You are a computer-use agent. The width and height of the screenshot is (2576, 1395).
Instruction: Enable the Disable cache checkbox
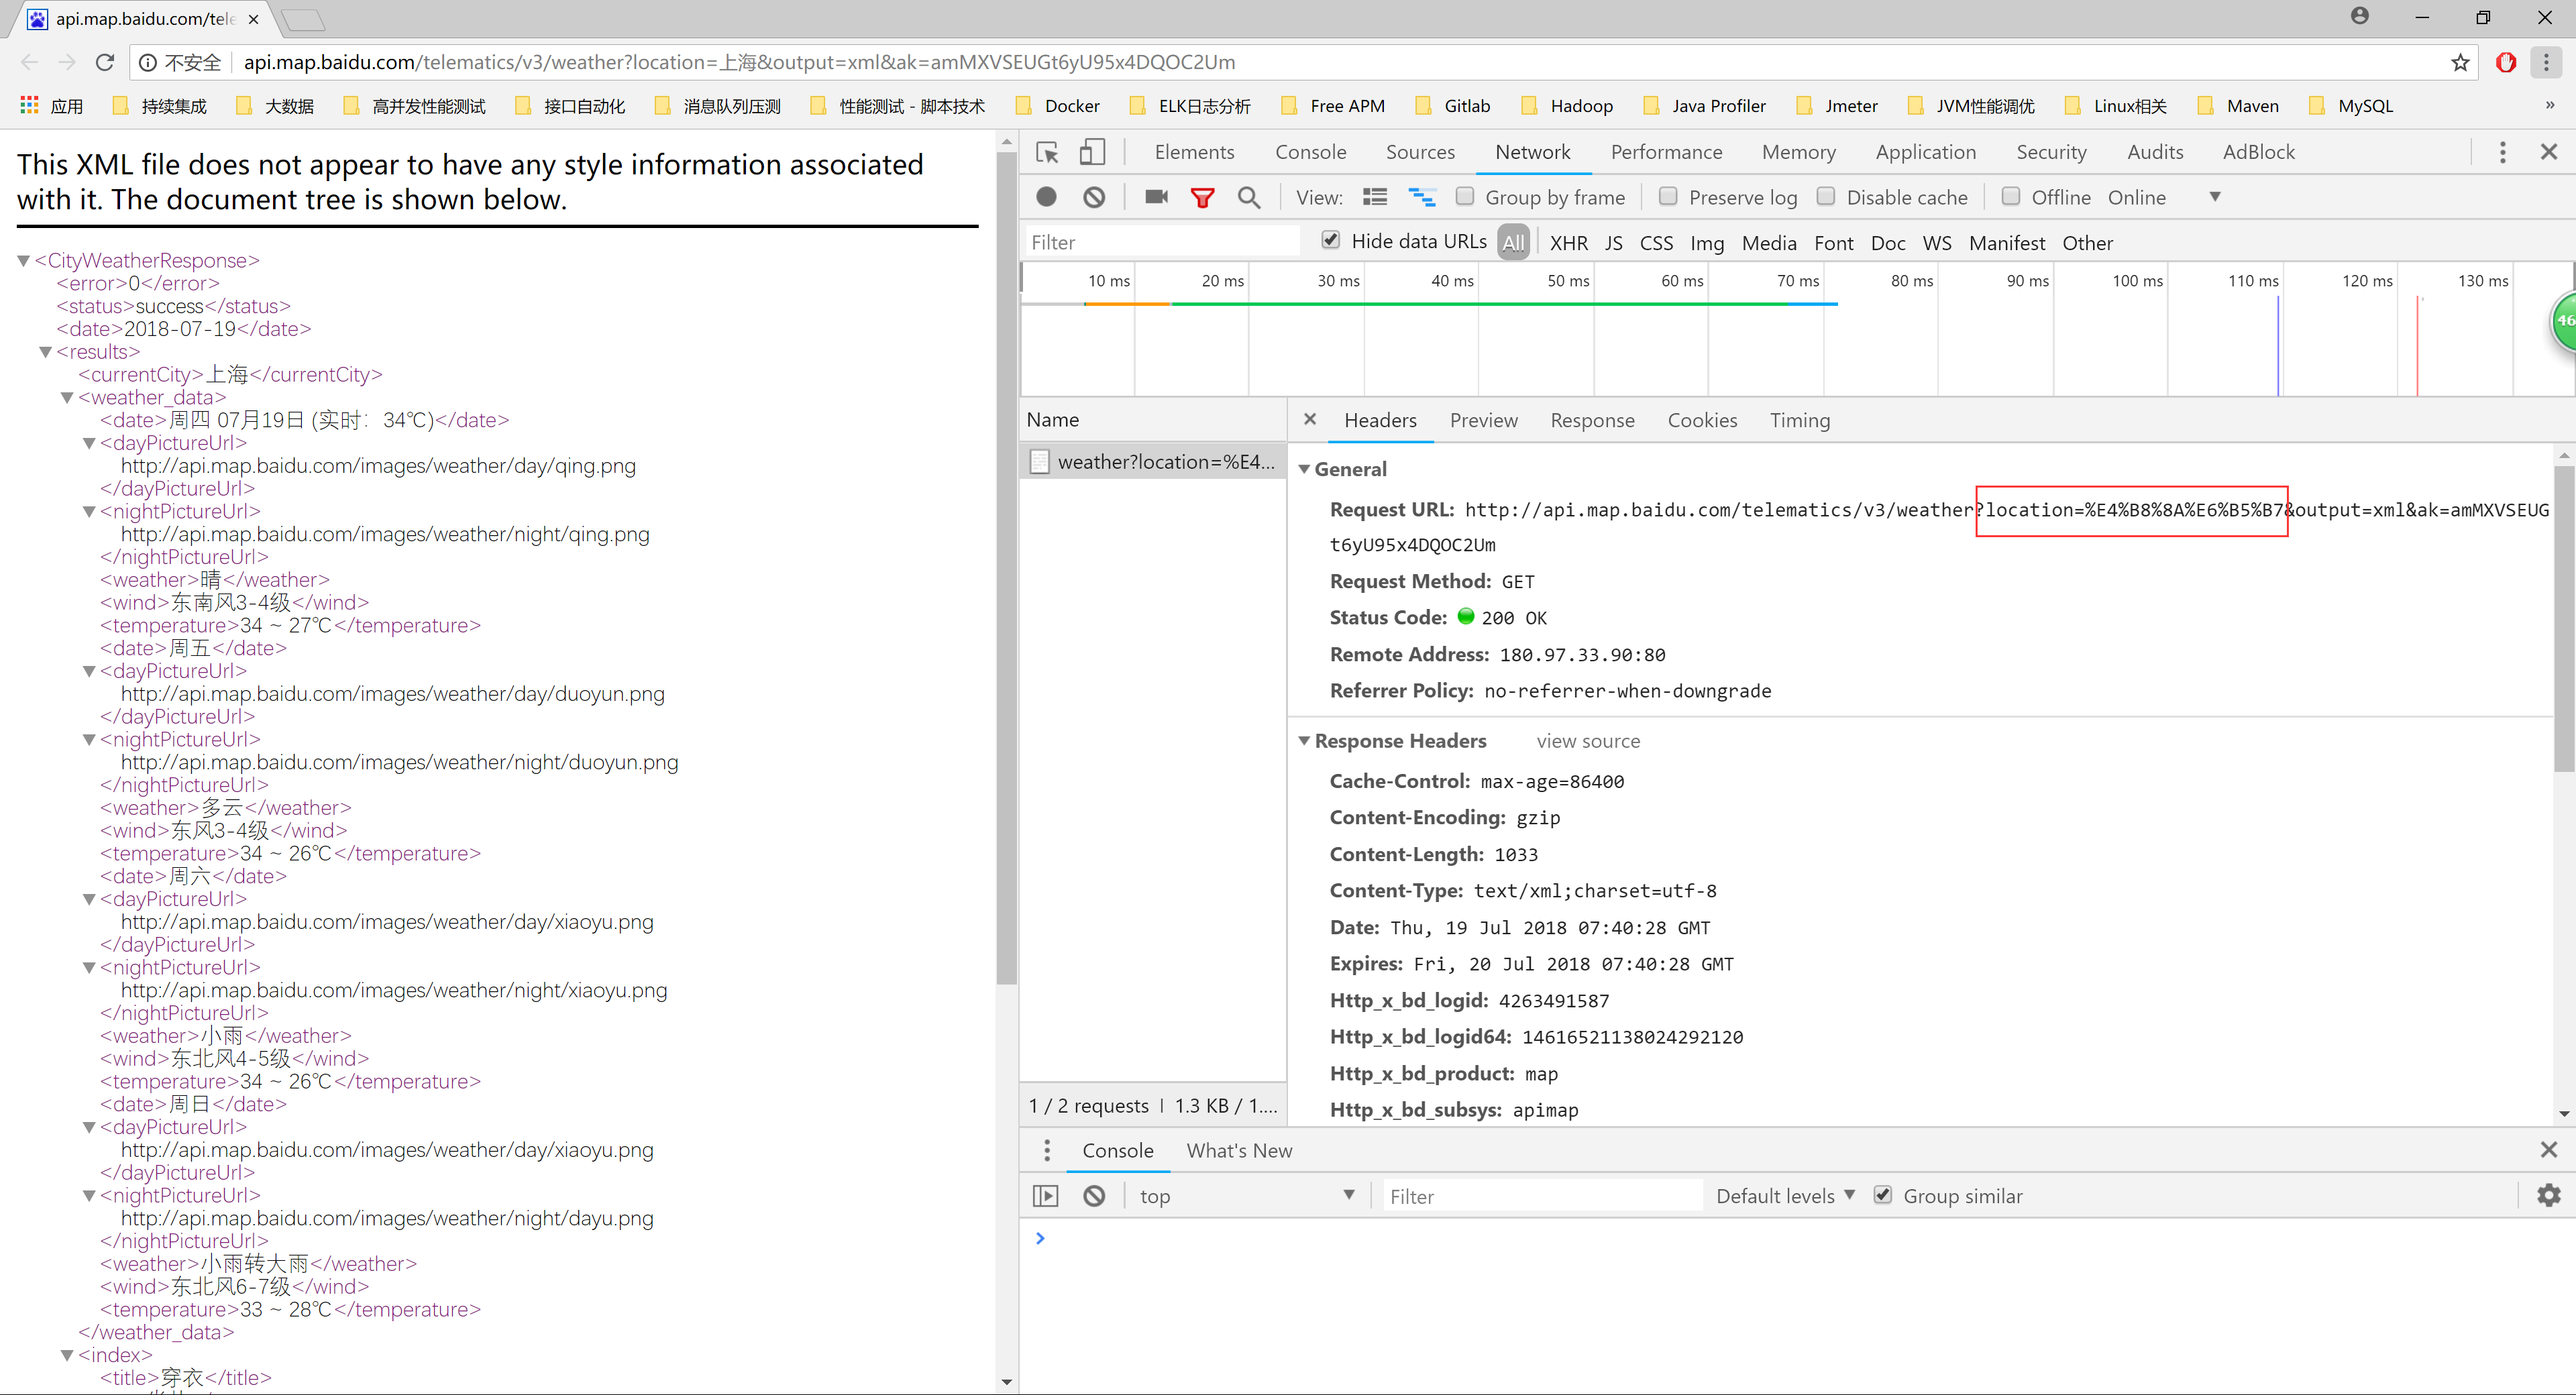[1826, 197]
